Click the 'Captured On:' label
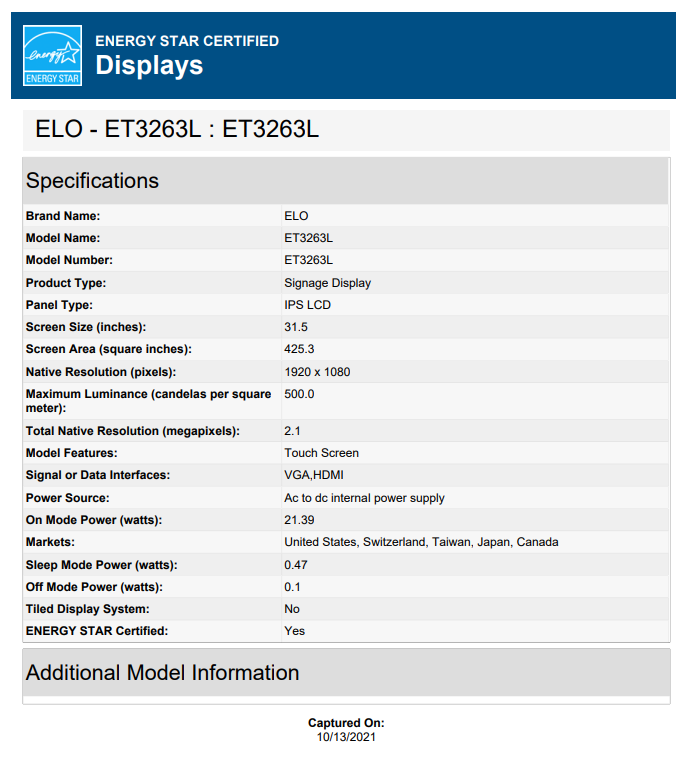 point(346,723)
